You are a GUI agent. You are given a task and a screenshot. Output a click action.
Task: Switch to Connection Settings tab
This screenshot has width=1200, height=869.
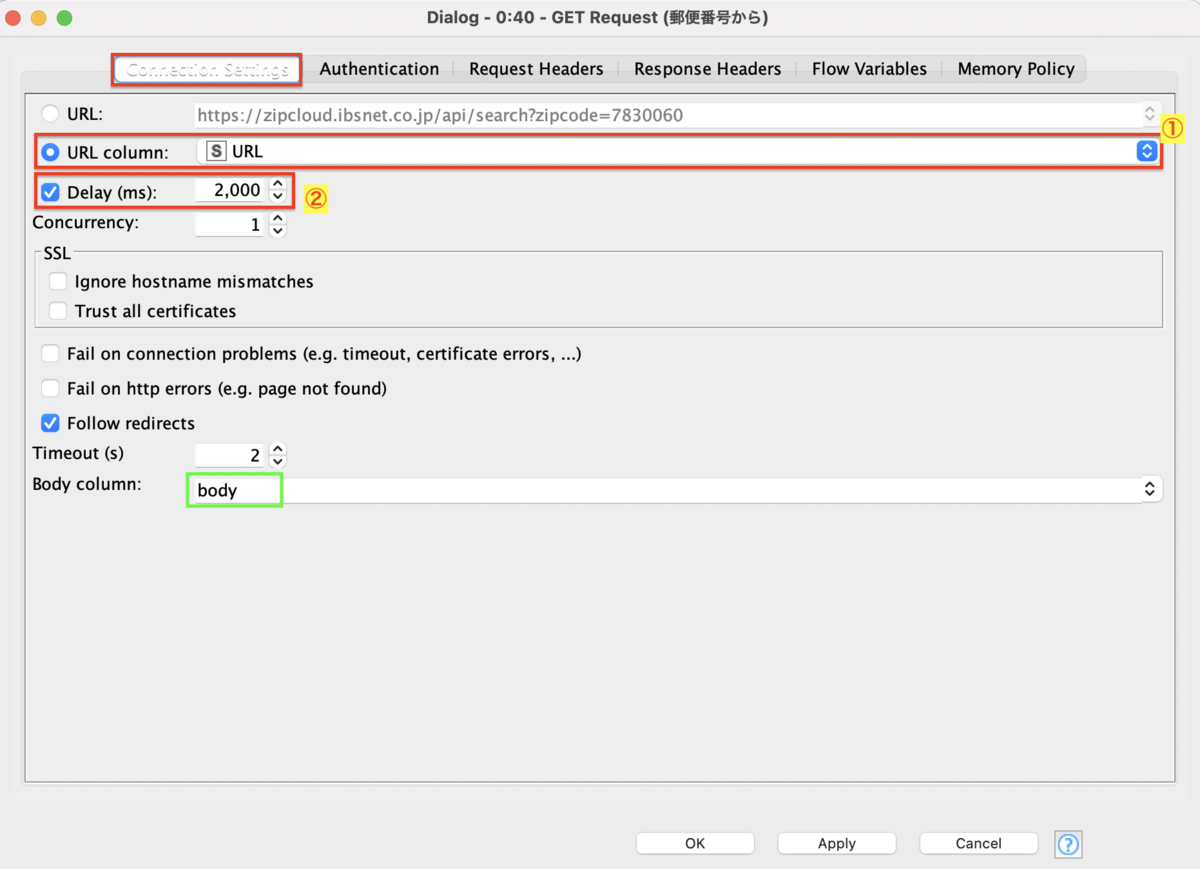(206, 69)
